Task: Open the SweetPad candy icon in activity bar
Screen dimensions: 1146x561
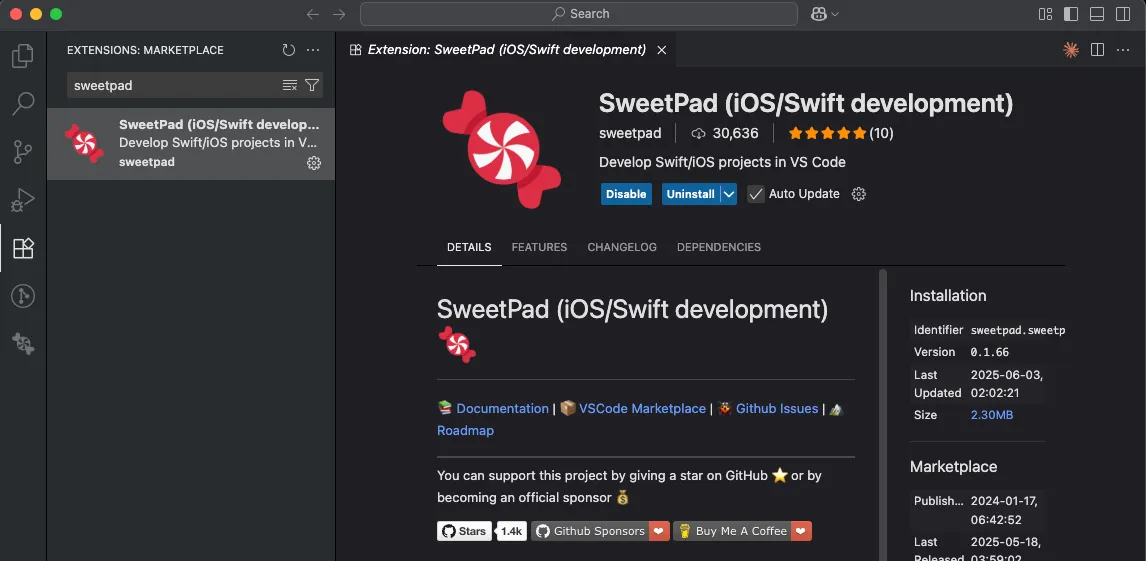Action: pos(23,343)
